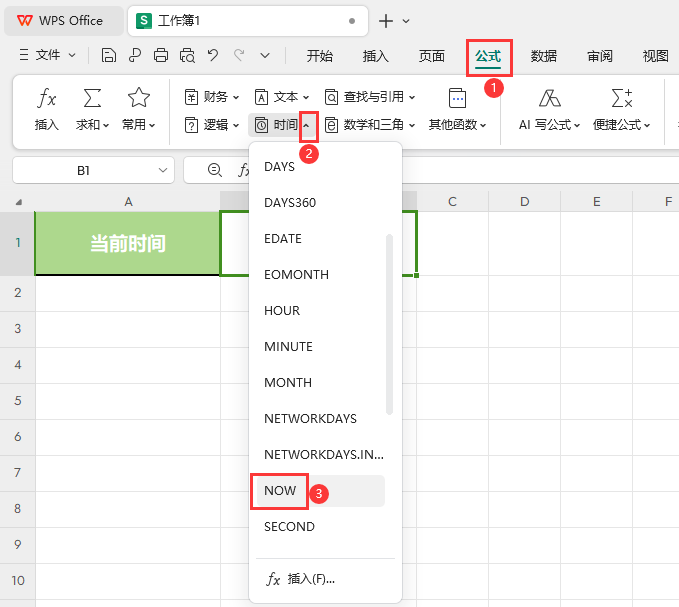Open the 文件 menu

click(x=48, y=55)
